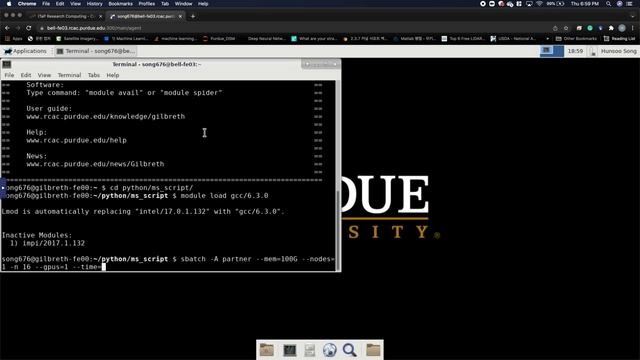Viewport: 640px width, 360px height.
Task: Open the terminal View menu
Action: [x=44, y=75]
